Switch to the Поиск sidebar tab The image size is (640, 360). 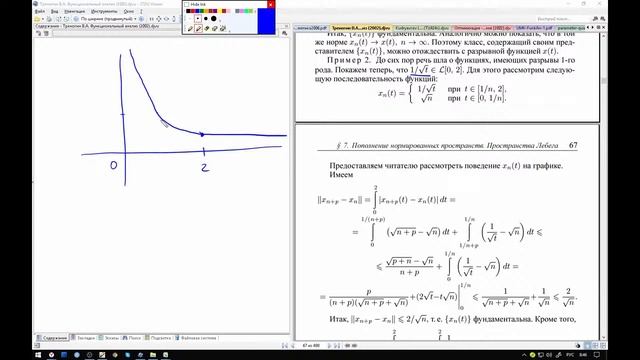coord(132,338)
